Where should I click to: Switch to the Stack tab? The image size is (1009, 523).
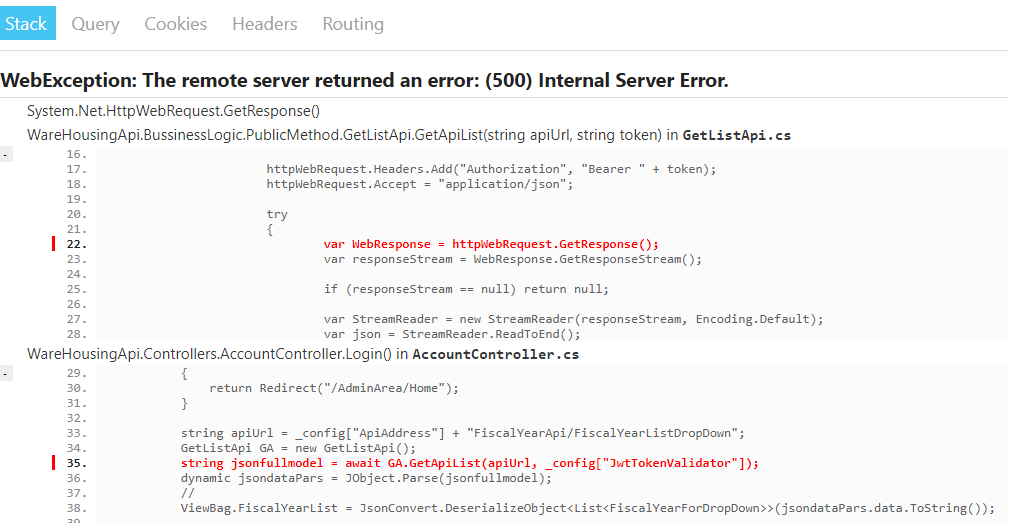pyautogui.click(x=27, y=23)
